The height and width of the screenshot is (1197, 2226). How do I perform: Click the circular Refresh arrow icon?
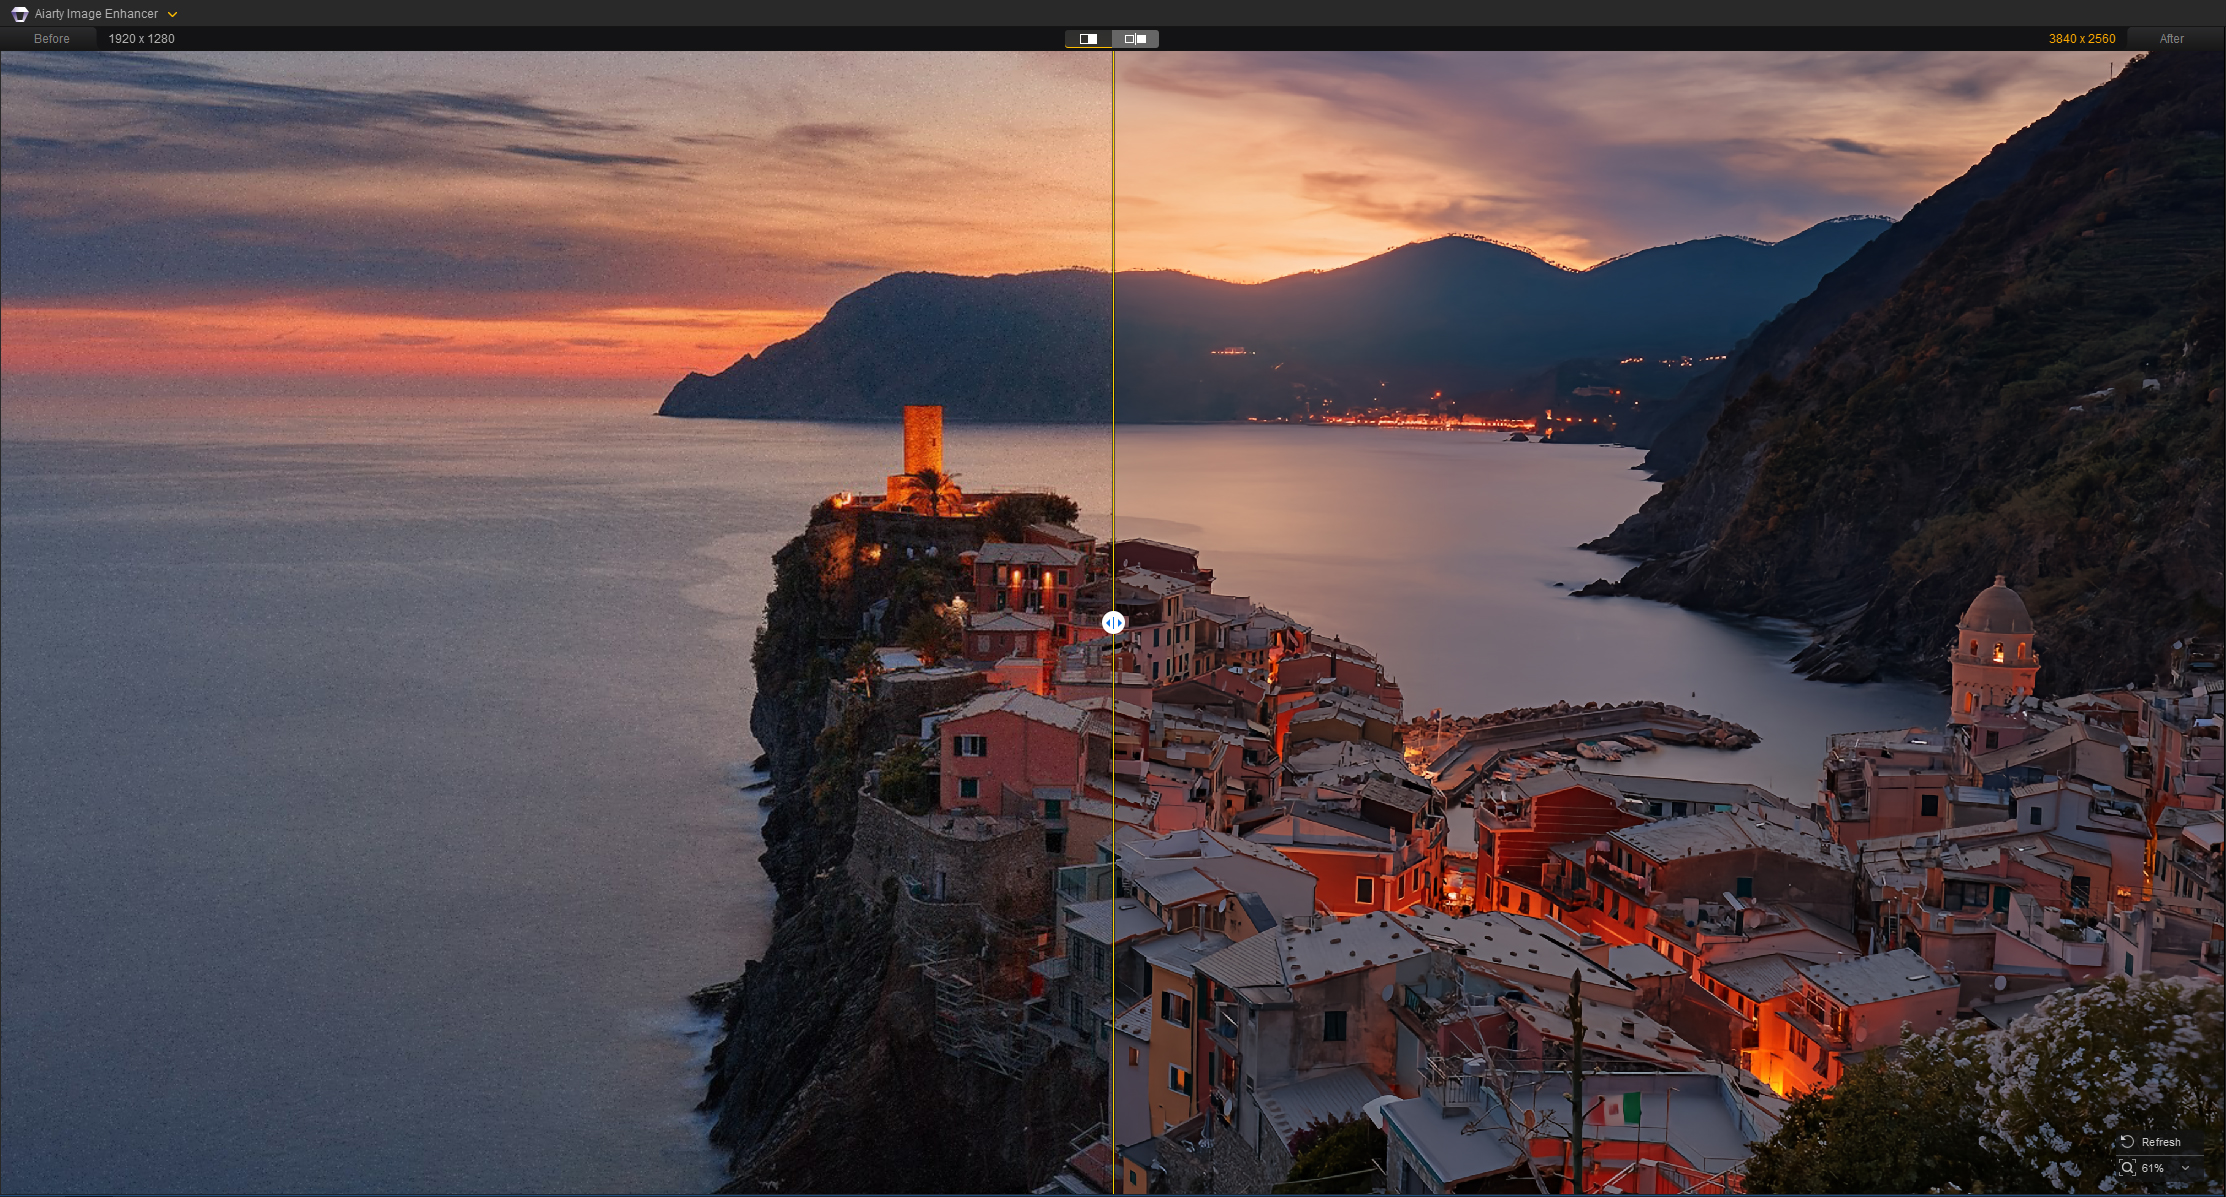(2127, 1142)
